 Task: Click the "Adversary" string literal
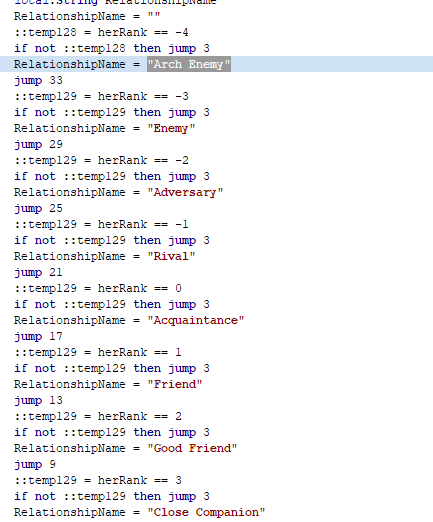tap(185, 192)
